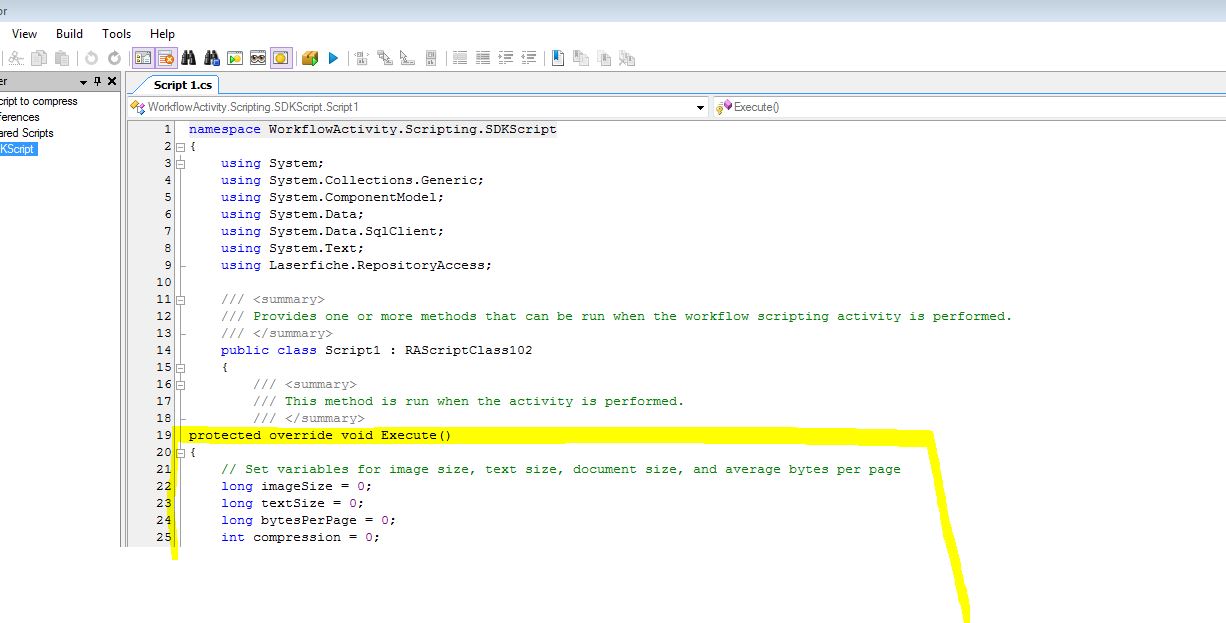Click the Find binoculars icon

point(189,58)
